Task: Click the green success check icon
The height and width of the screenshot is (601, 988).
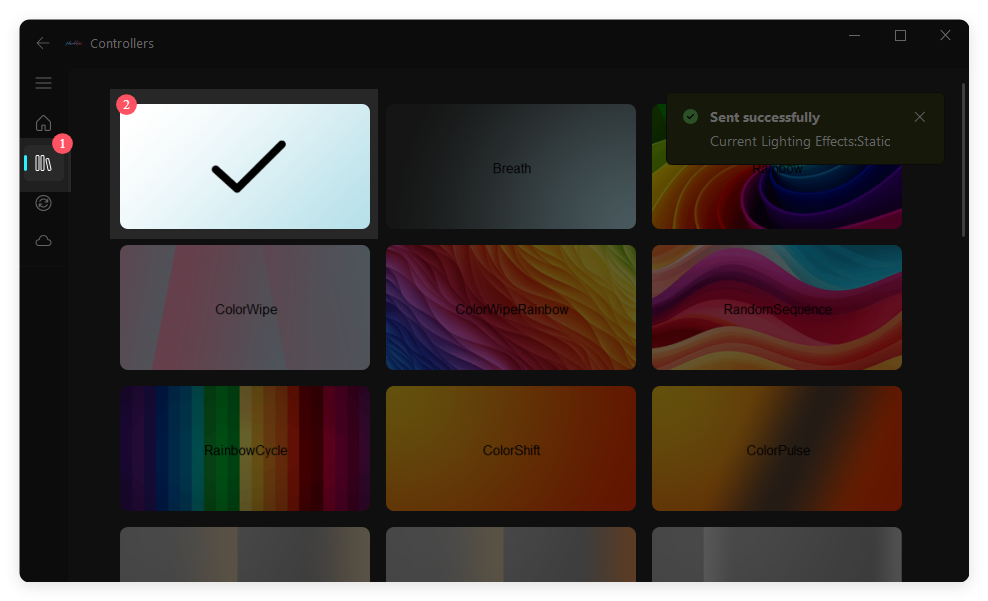Action: (691, 117)
